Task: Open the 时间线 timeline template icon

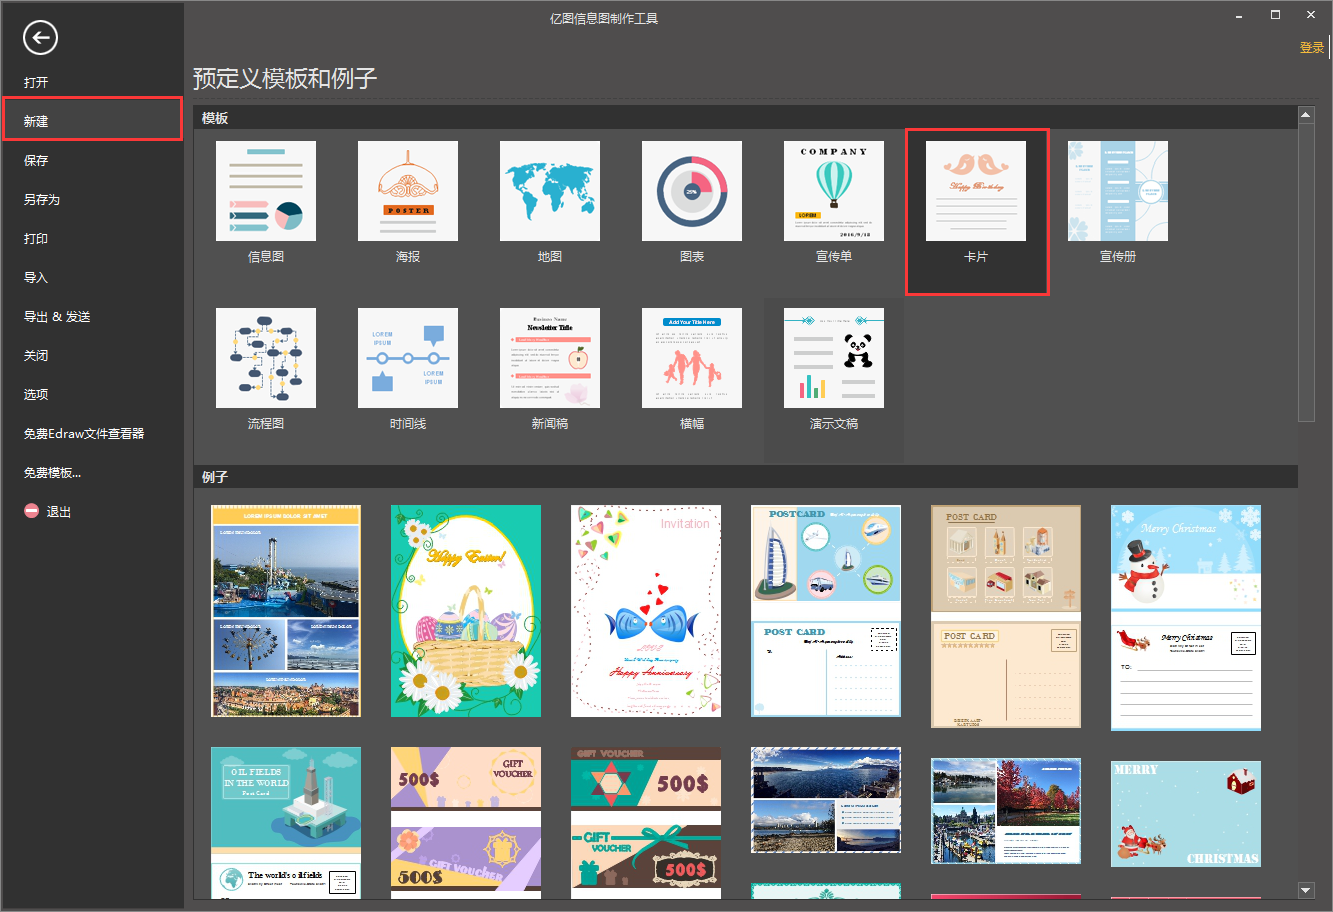Action: (x=408, y=358)
